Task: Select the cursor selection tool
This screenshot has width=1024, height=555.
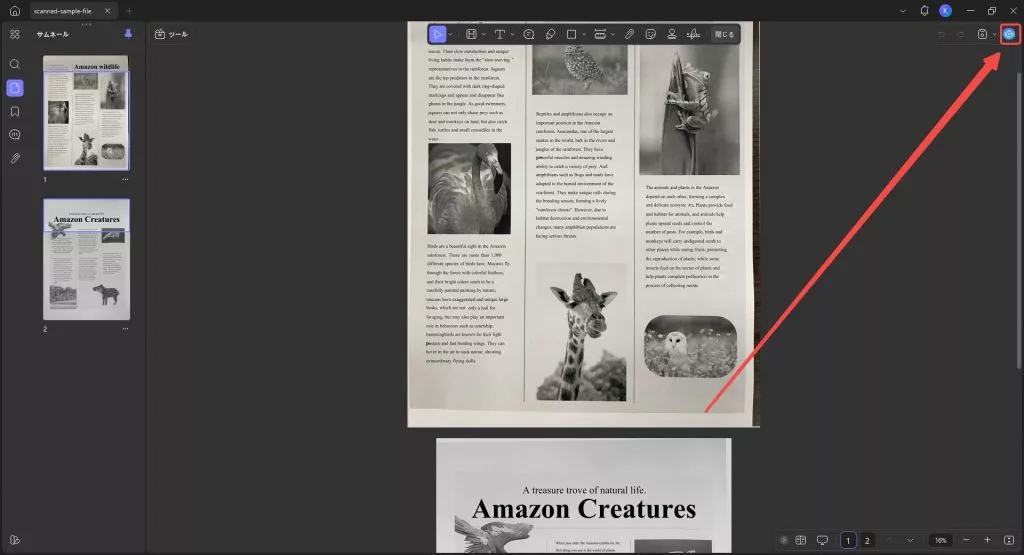Action: pos(437,34)
